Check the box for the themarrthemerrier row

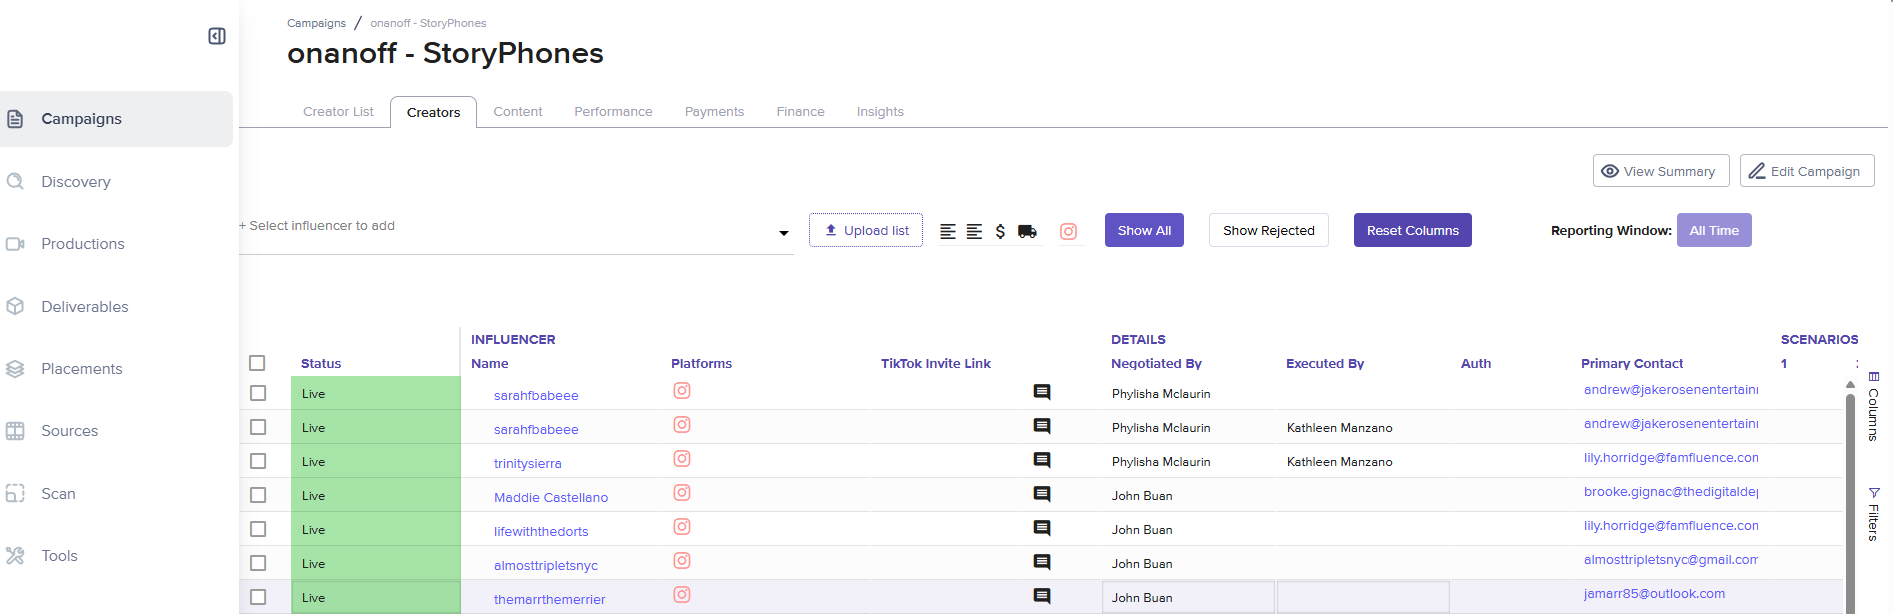258,597
